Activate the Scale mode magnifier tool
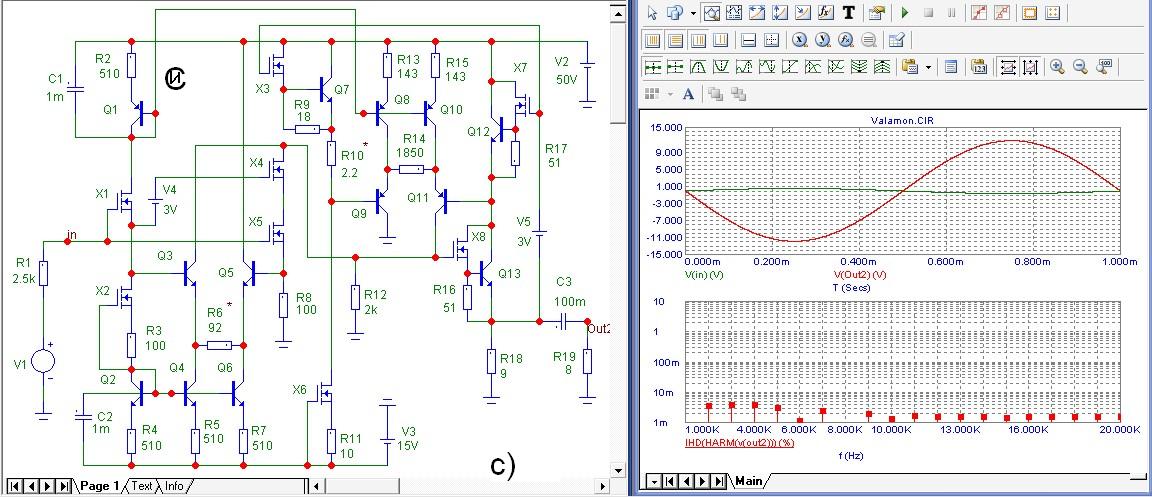 pyautogui.click(x=712, y=12)
